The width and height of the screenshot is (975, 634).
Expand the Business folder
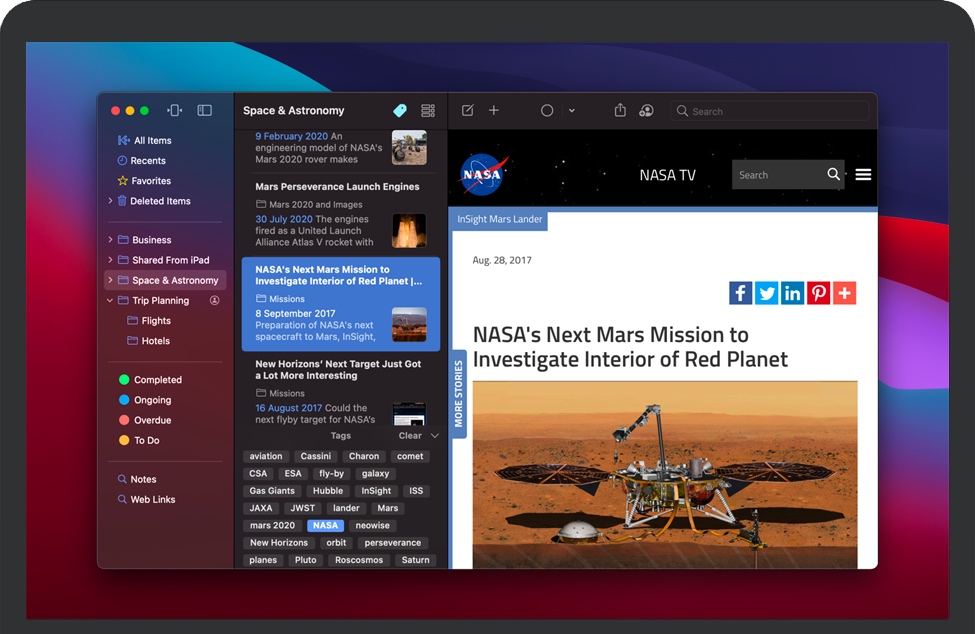tap(110, 240)
